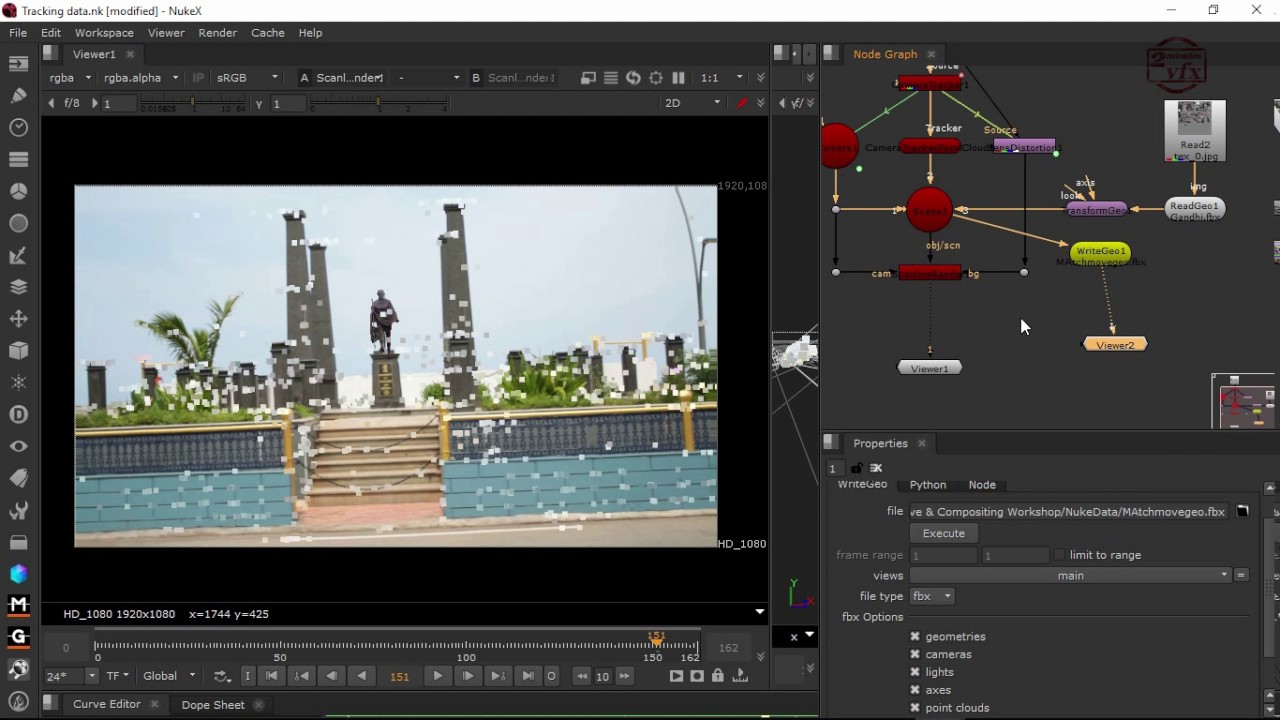
Task: Open the Views toolbar eye icon
Action: (x=18, y=446)
